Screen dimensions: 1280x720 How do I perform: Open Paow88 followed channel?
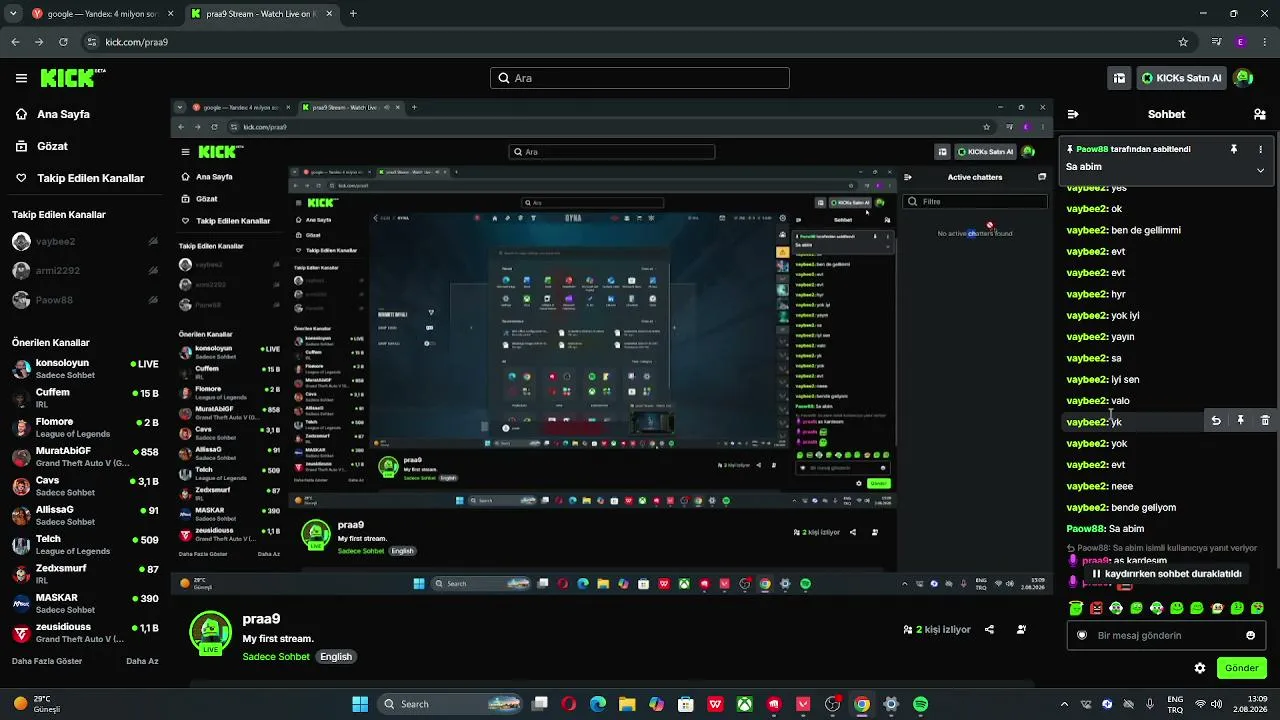click(x=85, y=300)
